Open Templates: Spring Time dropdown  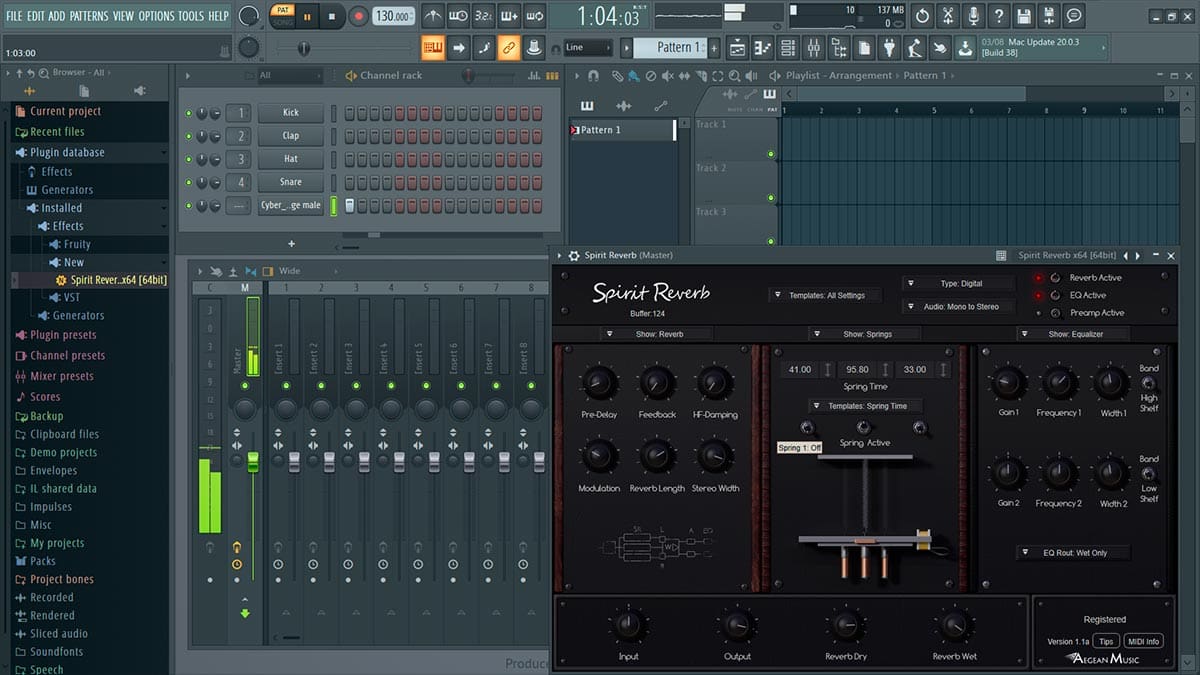point(865,406)
